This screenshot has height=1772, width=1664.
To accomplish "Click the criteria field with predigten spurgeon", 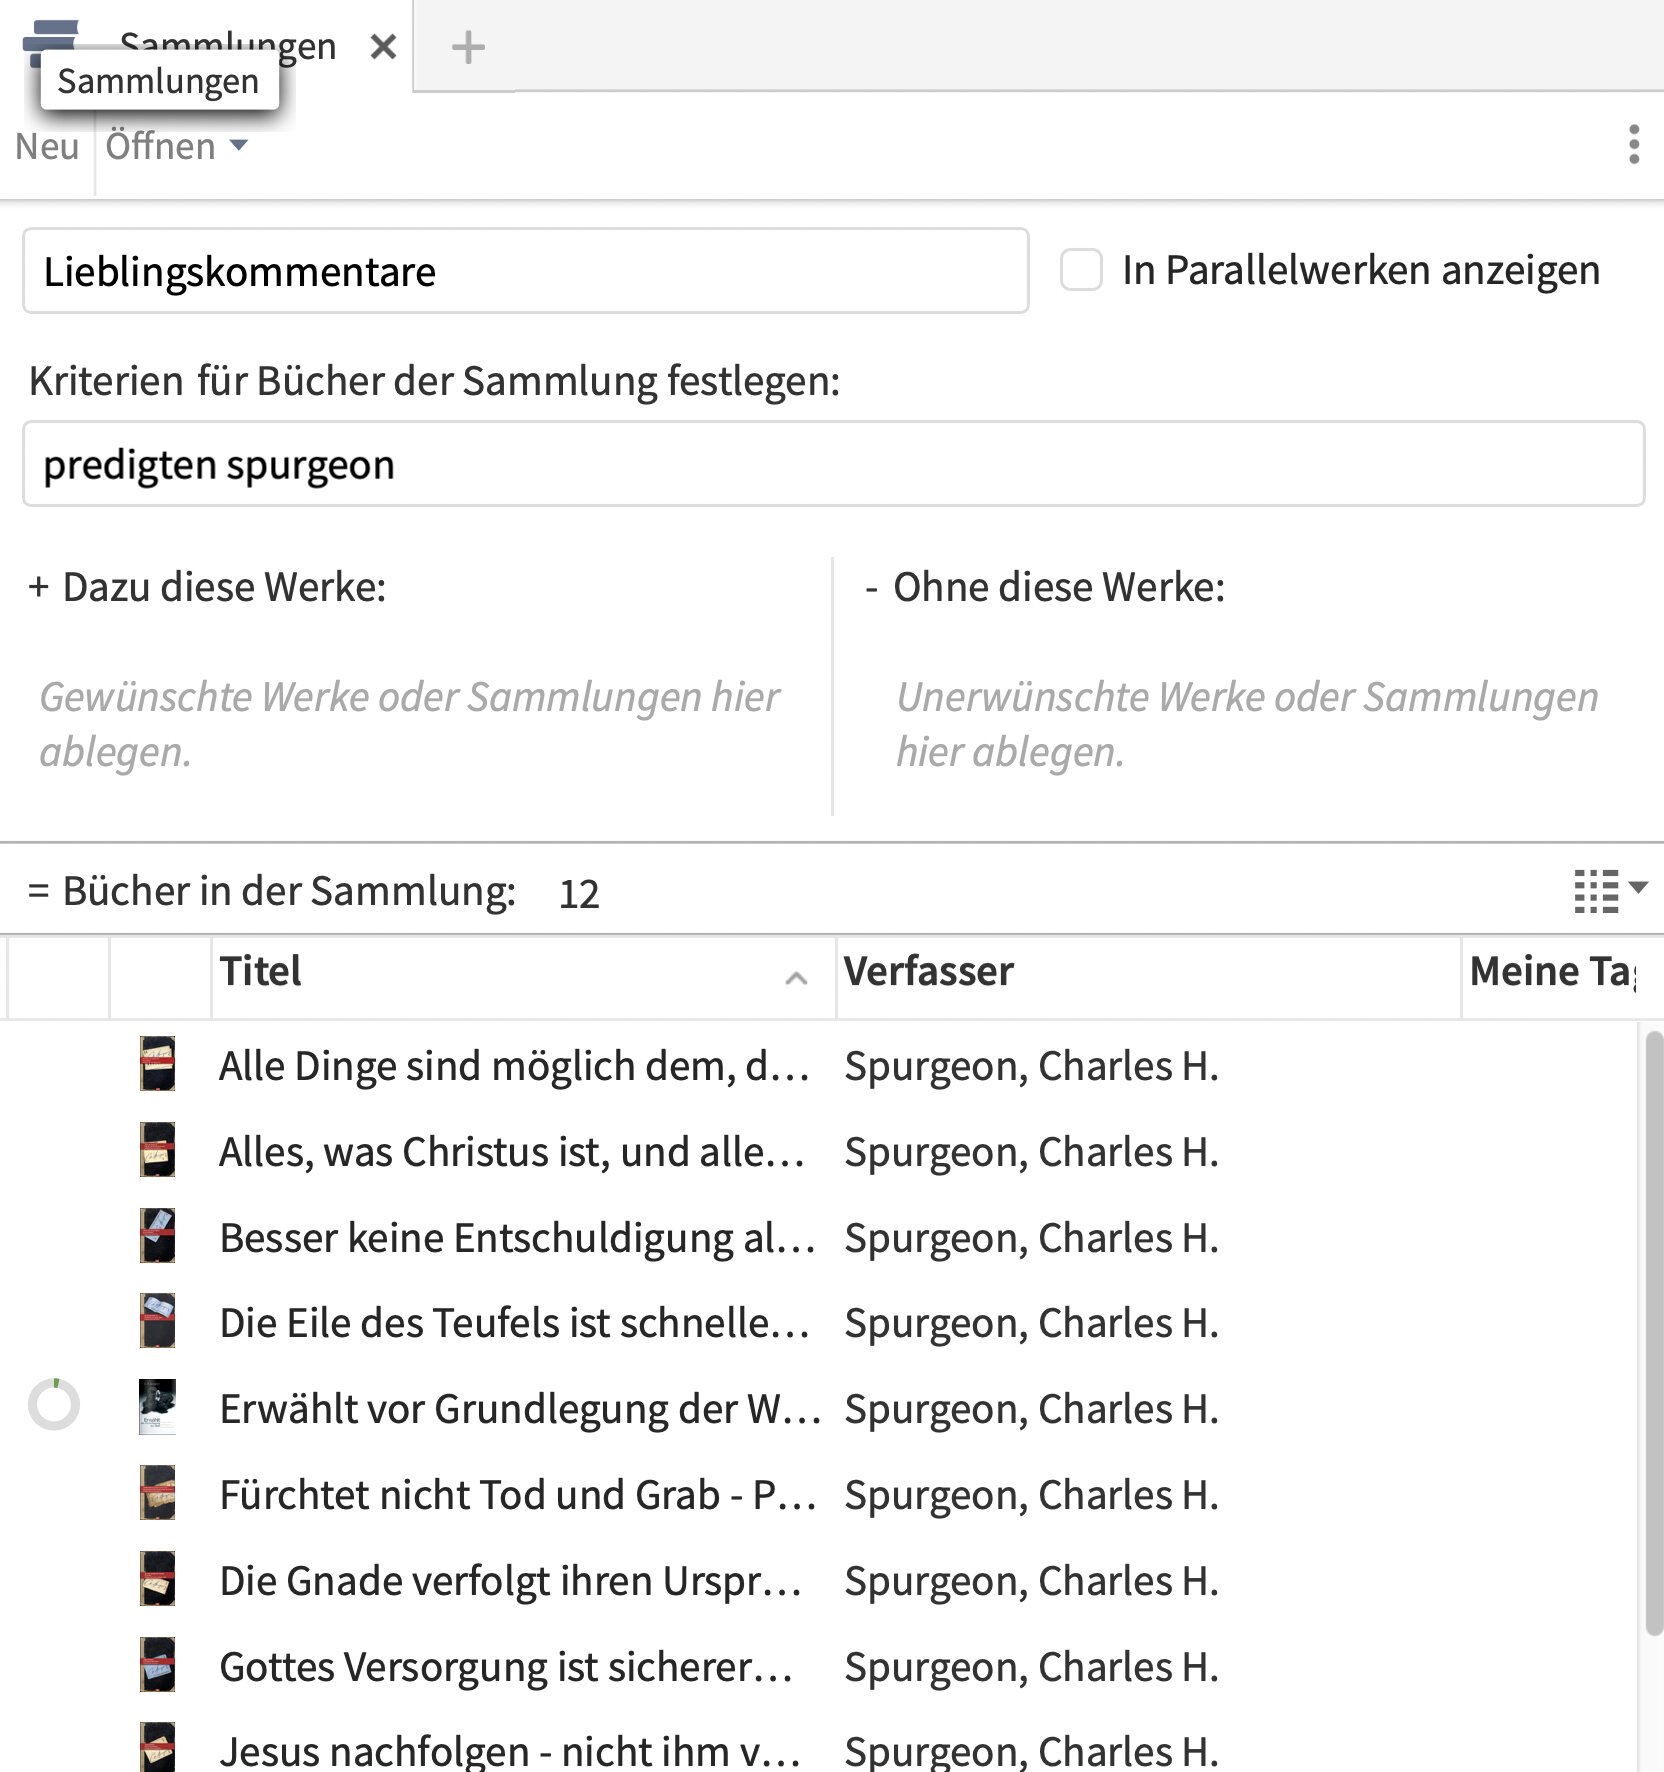I will pyautogui.click(x=833, y=464).
